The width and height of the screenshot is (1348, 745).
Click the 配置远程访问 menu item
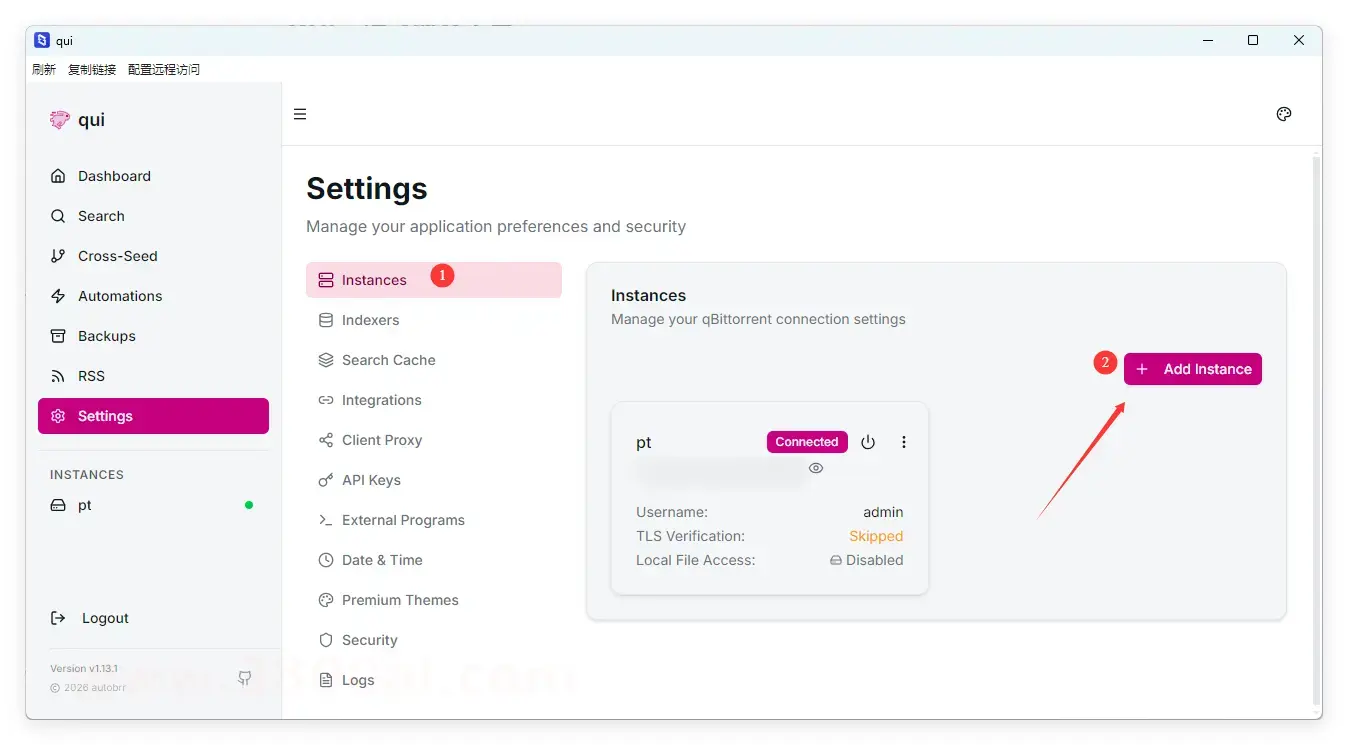click(x=164, y=70)
